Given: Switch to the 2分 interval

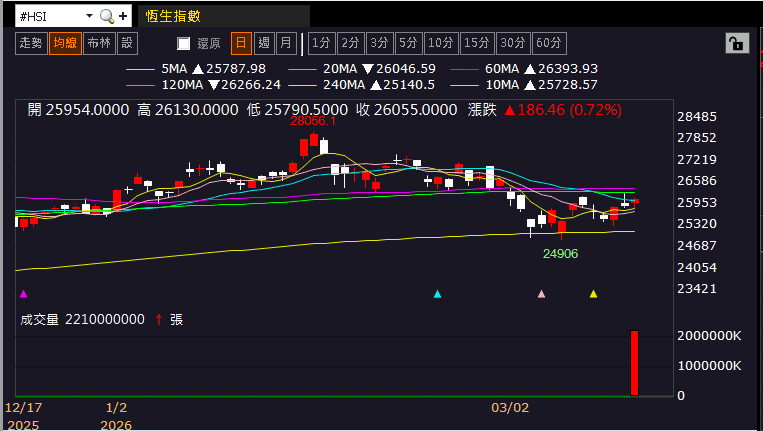Looking at the screenshot, I should point(350,43).
